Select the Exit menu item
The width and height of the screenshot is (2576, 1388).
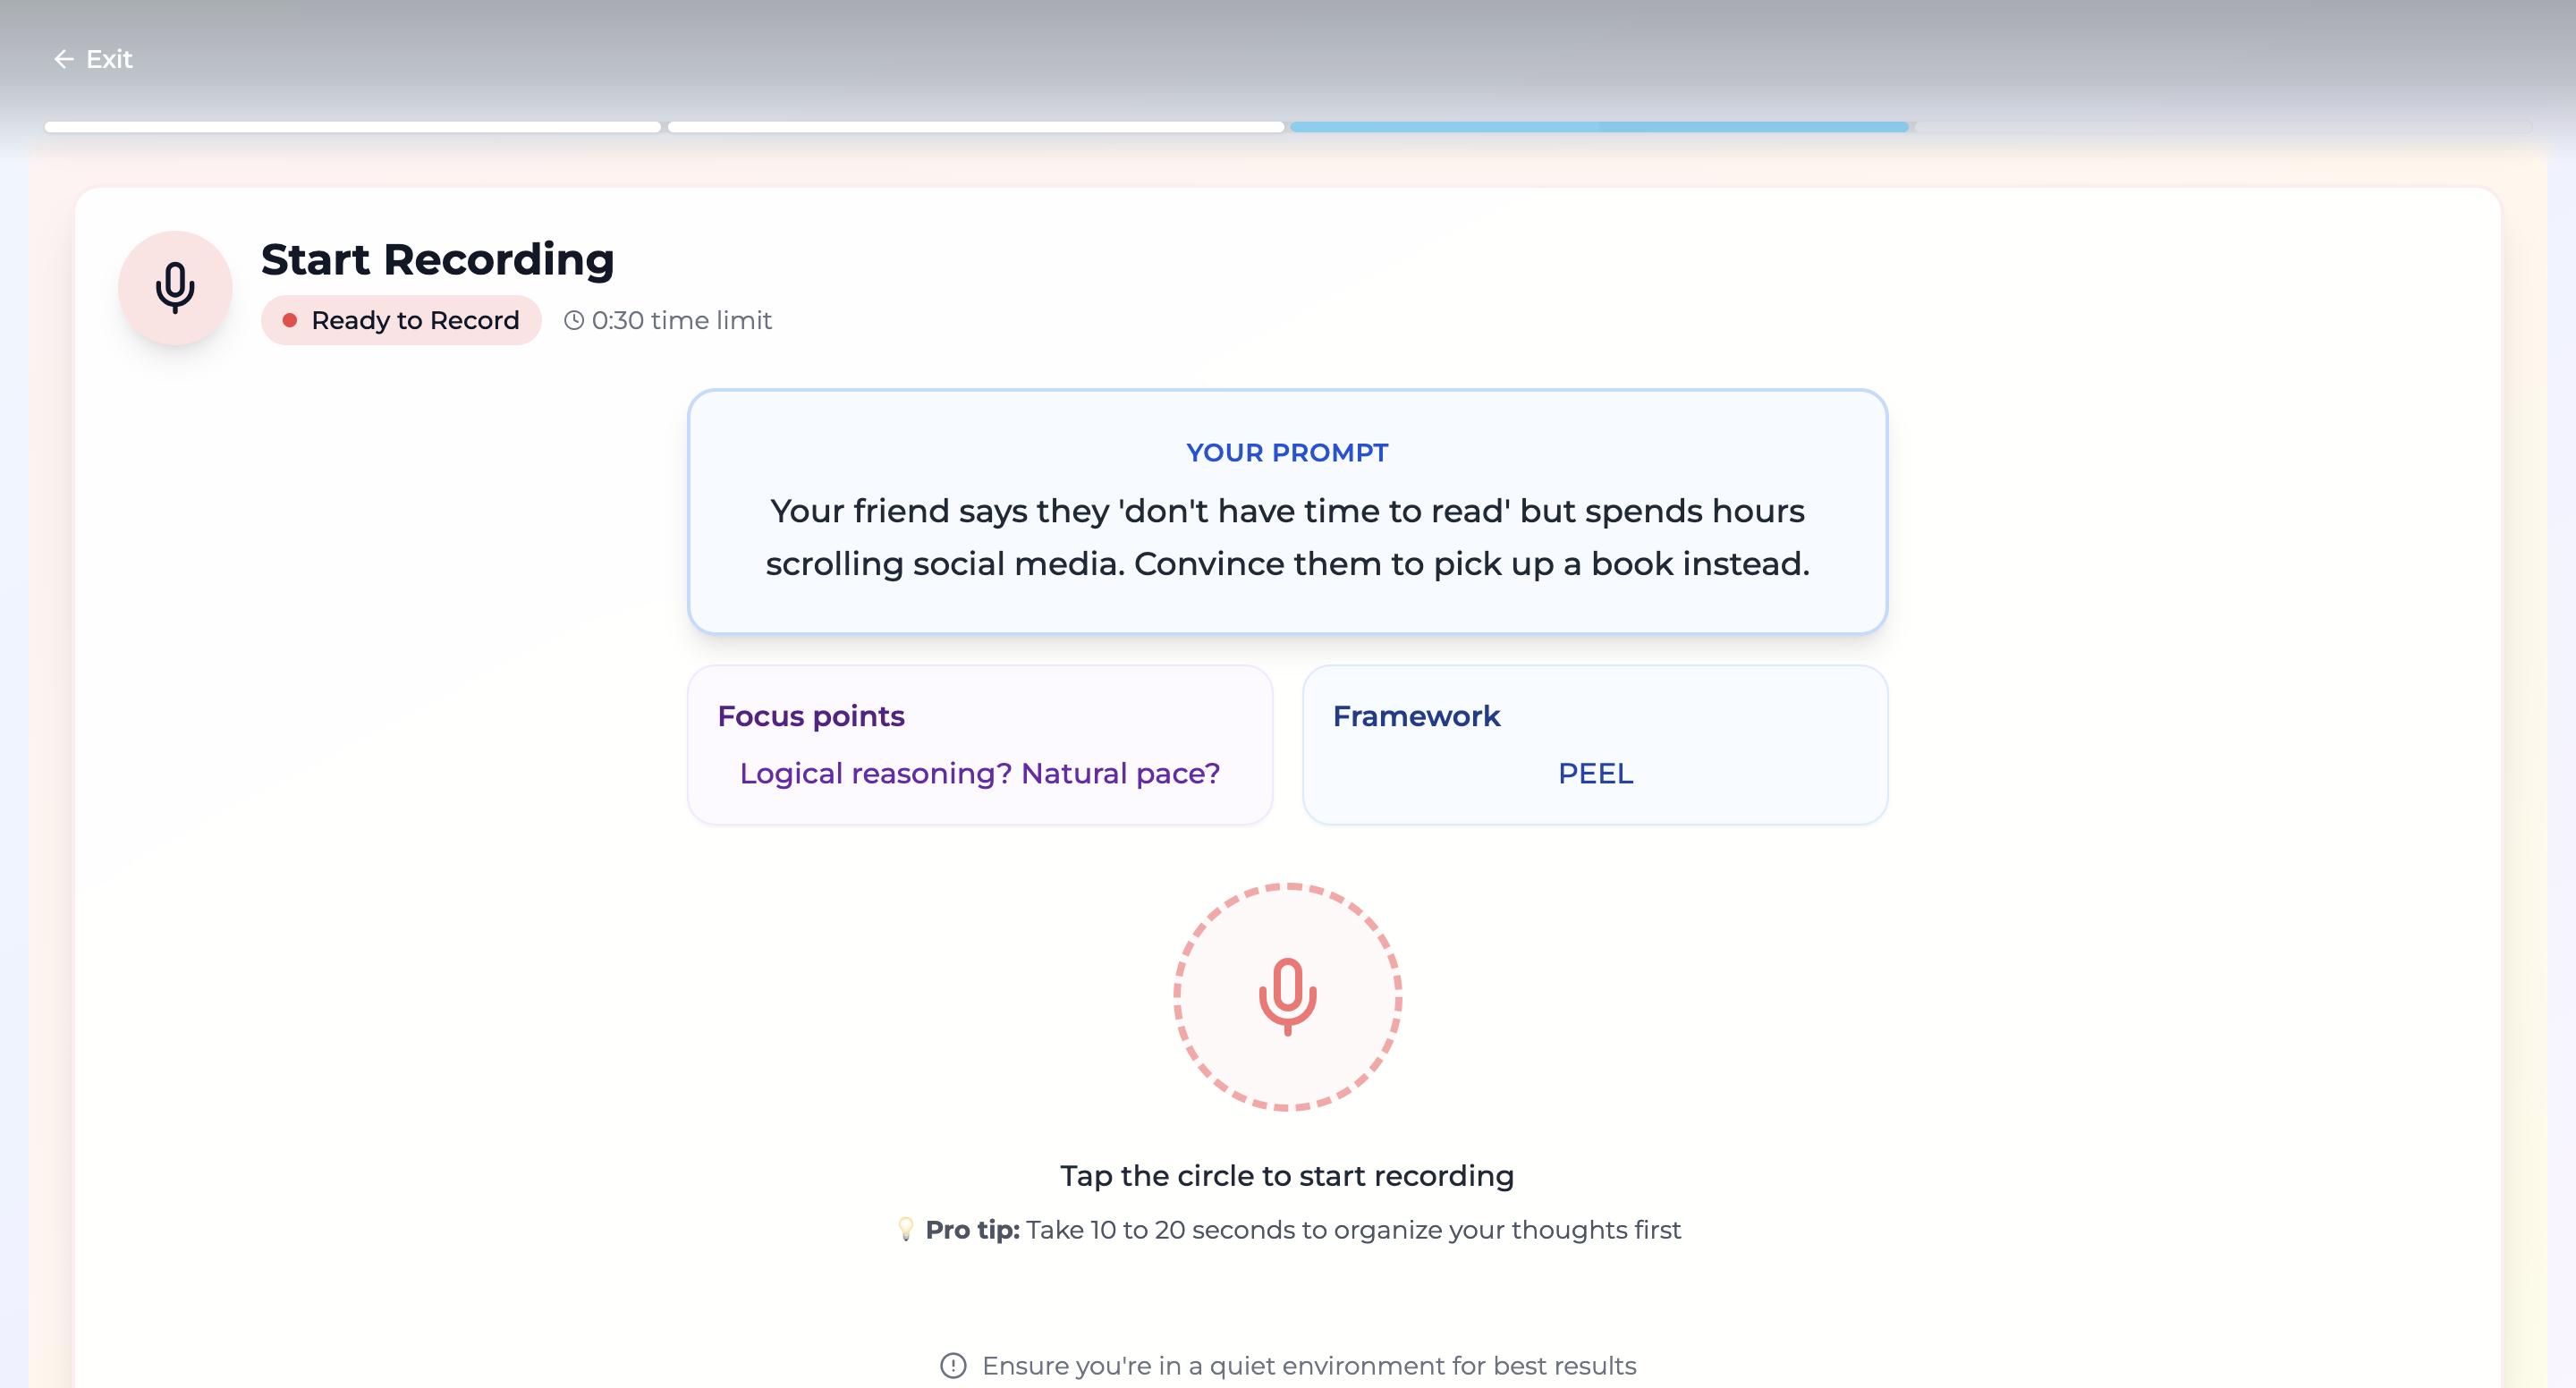(x=110, y=59)
